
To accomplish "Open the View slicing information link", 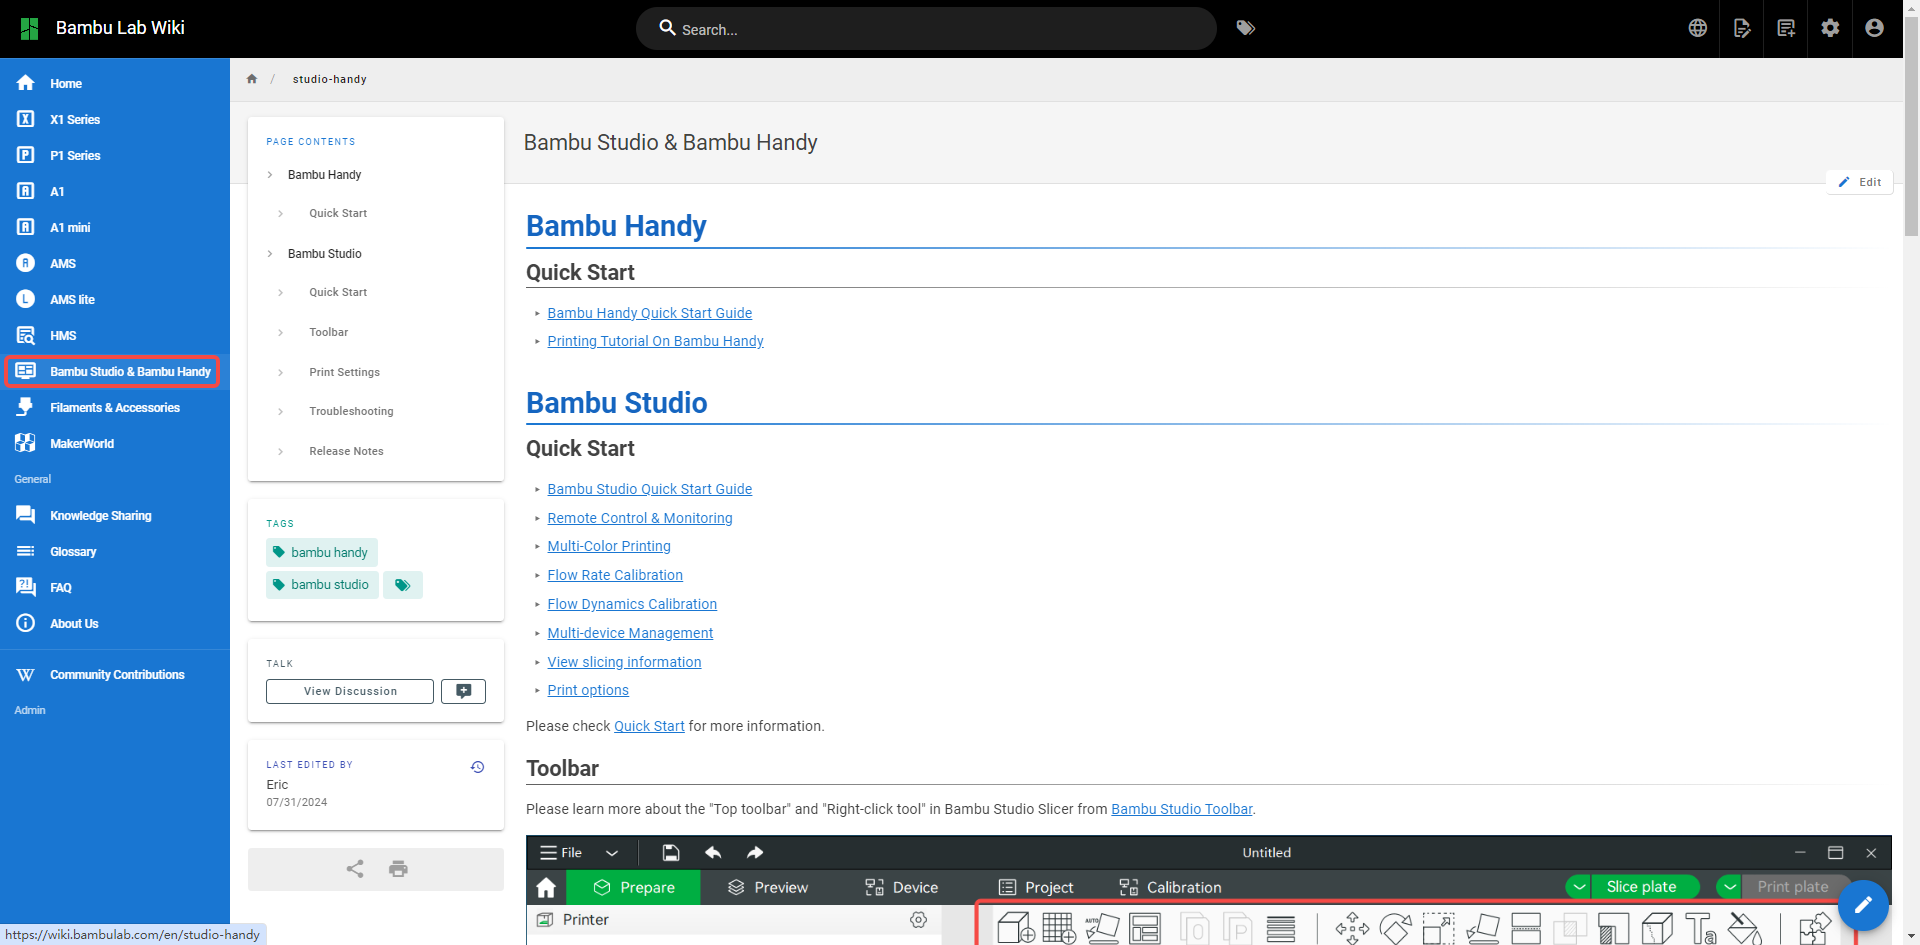I will click(x=624, y=662).
